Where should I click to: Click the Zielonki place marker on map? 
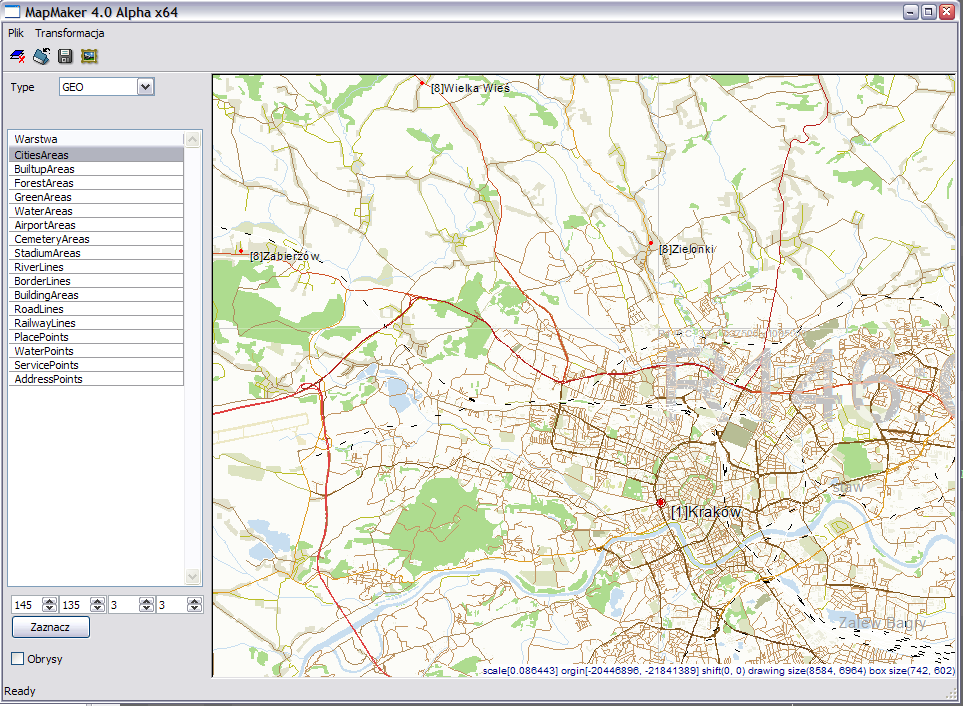(650, 243)
